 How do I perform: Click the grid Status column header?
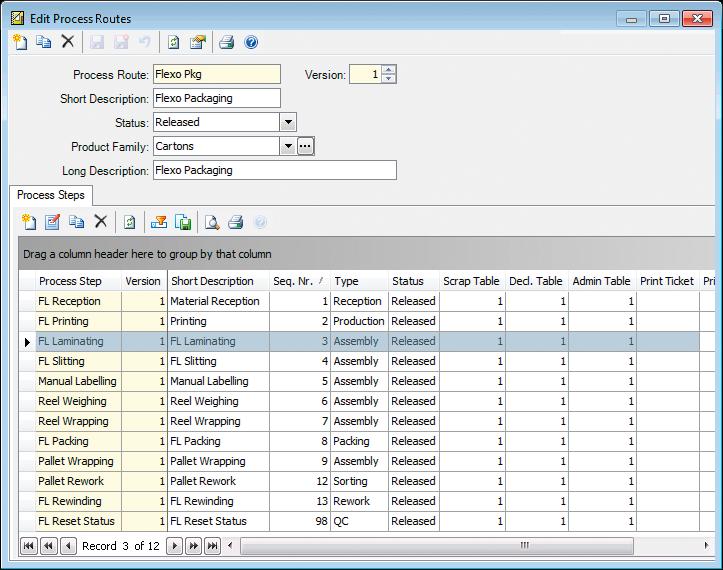(414, 281)
